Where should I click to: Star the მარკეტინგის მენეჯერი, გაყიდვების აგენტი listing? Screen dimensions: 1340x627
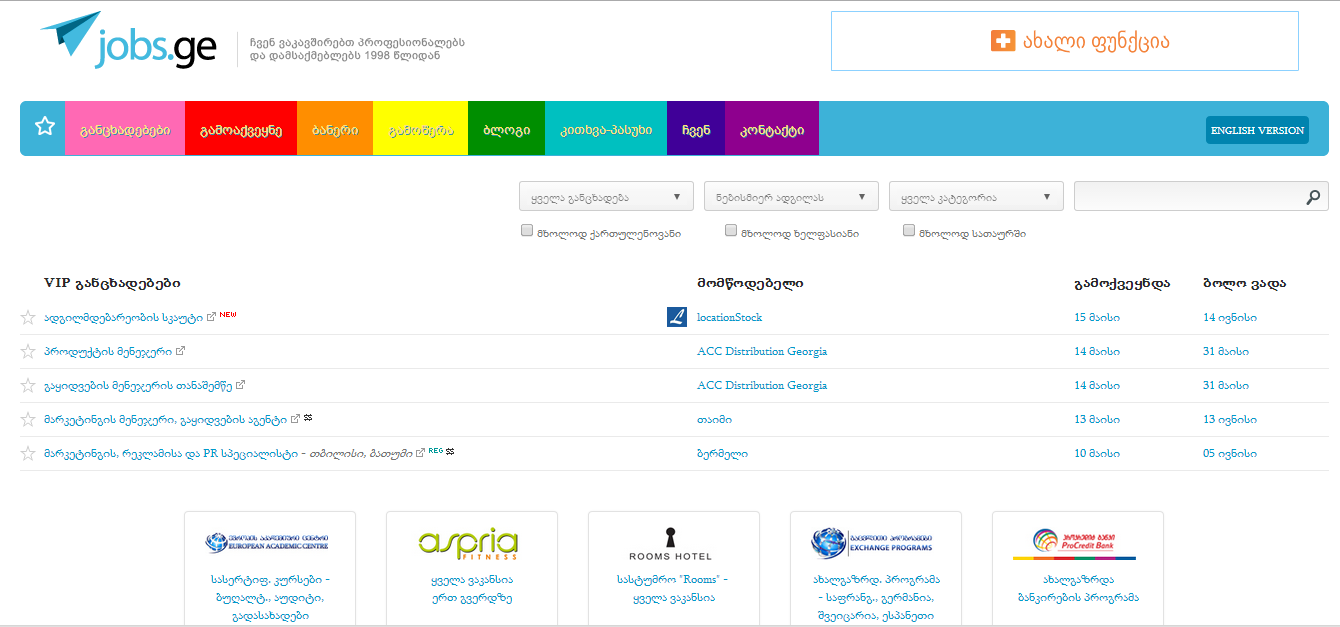(x=28, y=420)
